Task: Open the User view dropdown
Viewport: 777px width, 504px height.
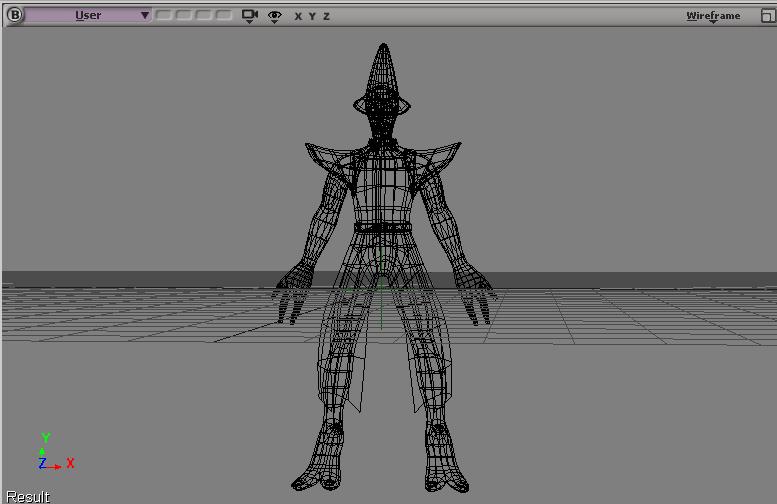Action: coord(88,15)
